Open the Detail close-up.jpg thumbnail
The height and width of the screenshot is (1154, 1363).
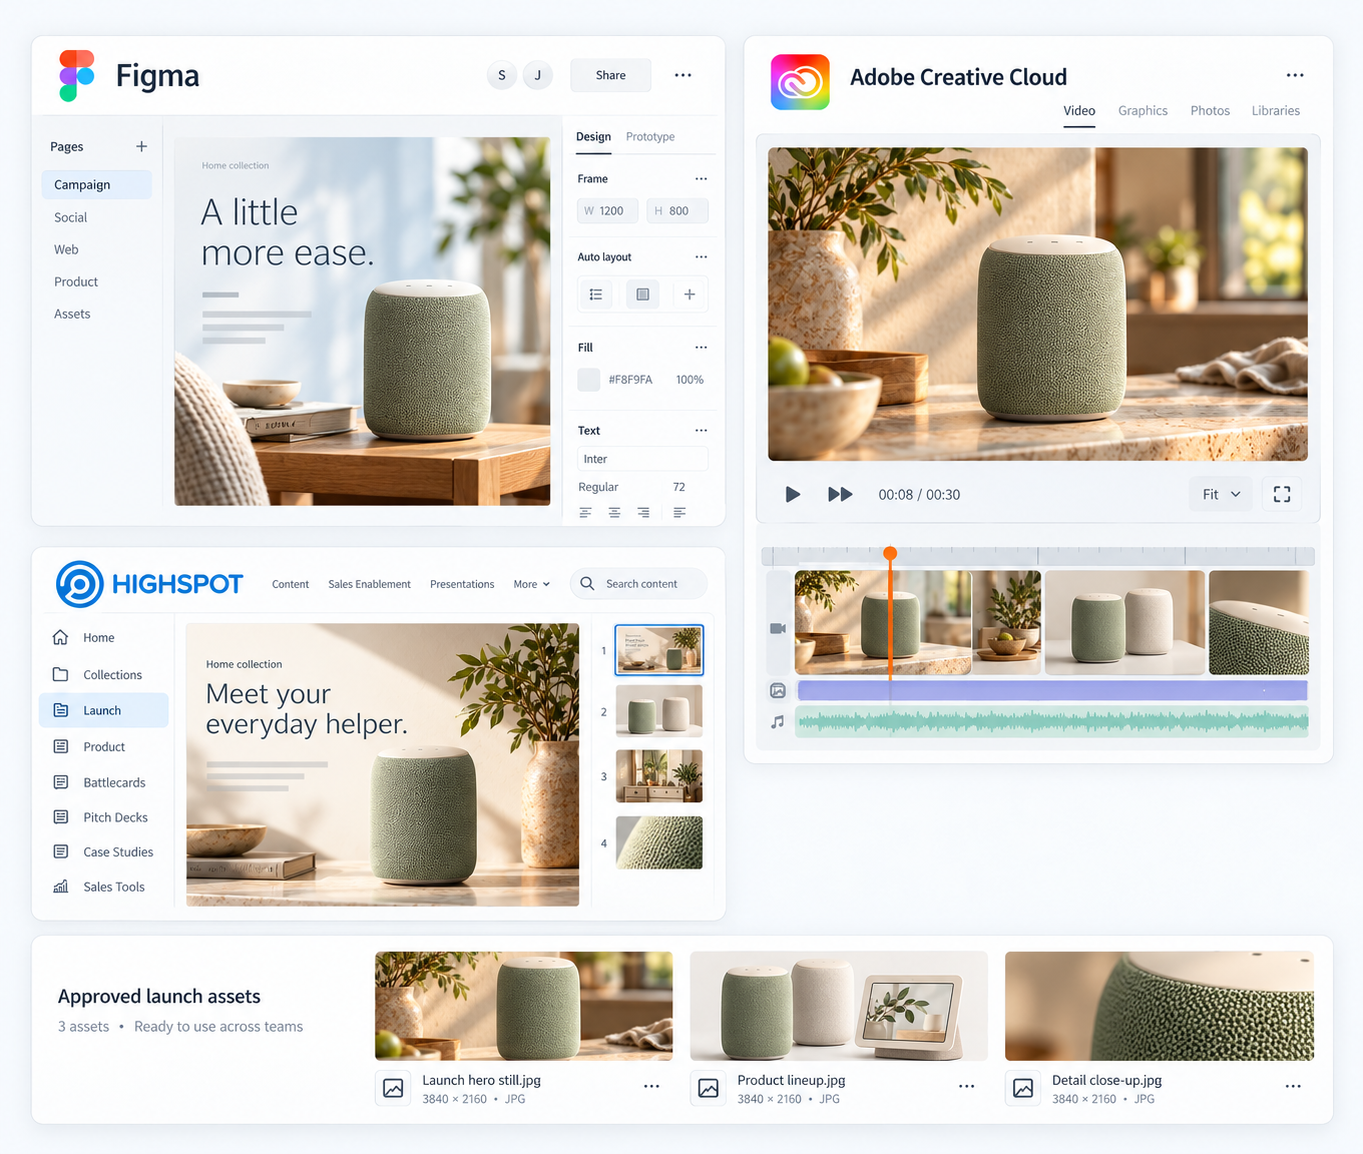coord(1159,1006)
